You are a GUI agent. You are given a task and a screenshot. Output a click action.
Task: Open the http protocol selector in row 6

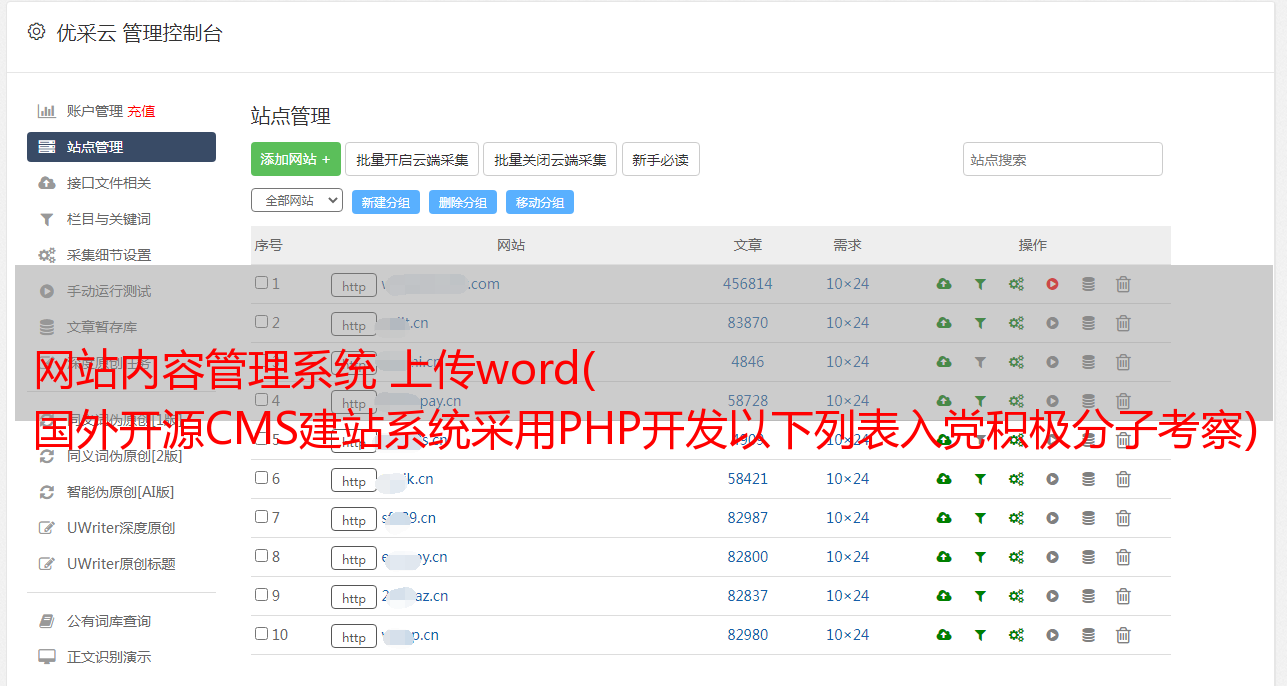pyautogui.click(x=354, y=480)
